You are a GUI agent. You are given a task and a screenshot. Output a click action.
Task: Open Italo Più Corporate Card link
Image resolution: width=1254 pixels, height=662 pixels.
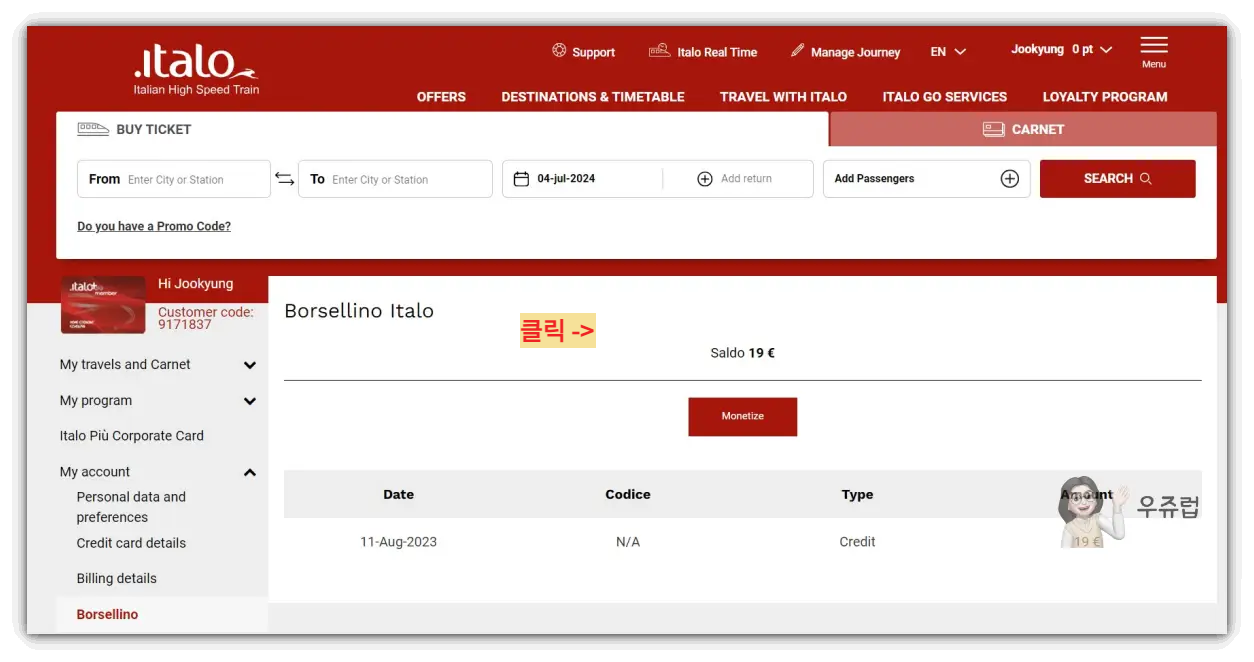132,436
